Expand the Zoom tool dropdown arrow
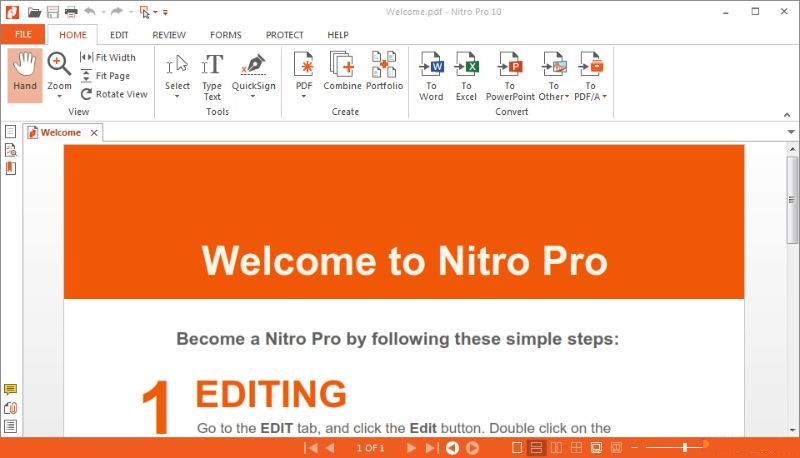This screenshot has width=800, height=458. tap(59, 96)
